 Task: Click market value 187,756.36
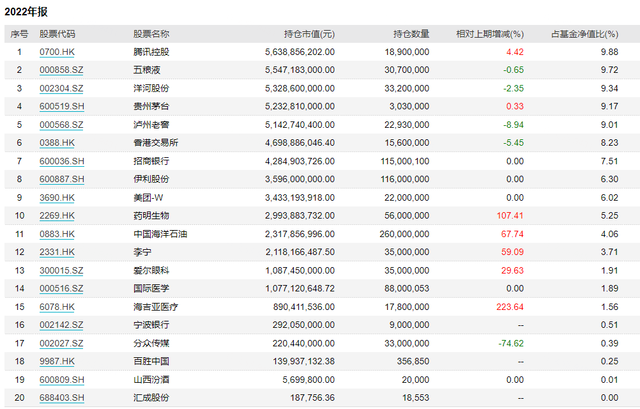(312, 398)
